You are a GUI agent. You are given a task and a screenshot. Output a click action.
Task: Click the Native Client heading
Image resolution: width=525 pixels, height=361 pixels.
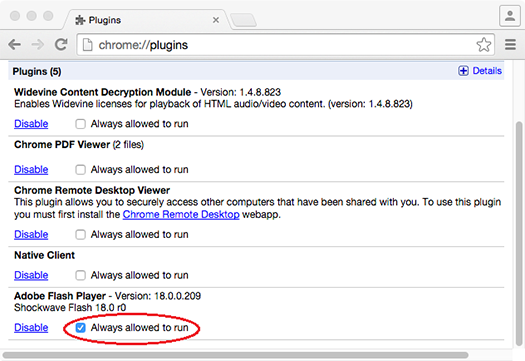[45, 255]
